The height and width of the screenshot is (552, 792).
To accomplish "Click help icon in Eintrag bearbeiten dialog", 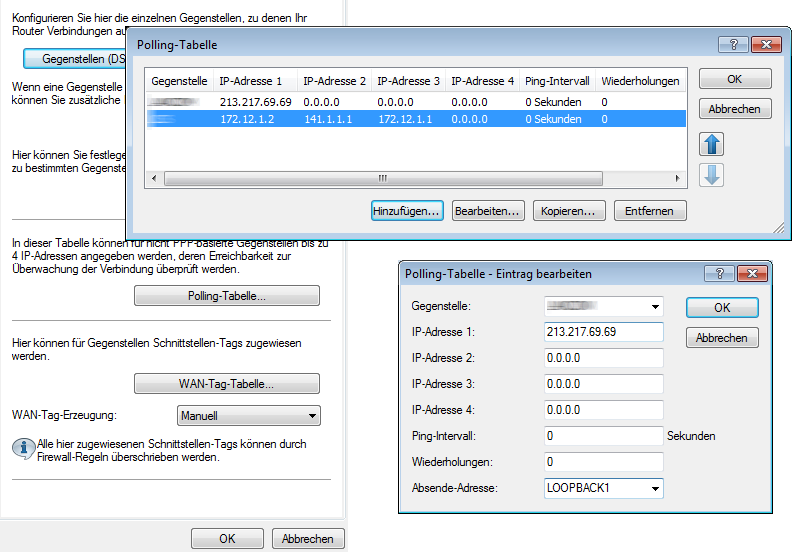I will coord(719,273).
